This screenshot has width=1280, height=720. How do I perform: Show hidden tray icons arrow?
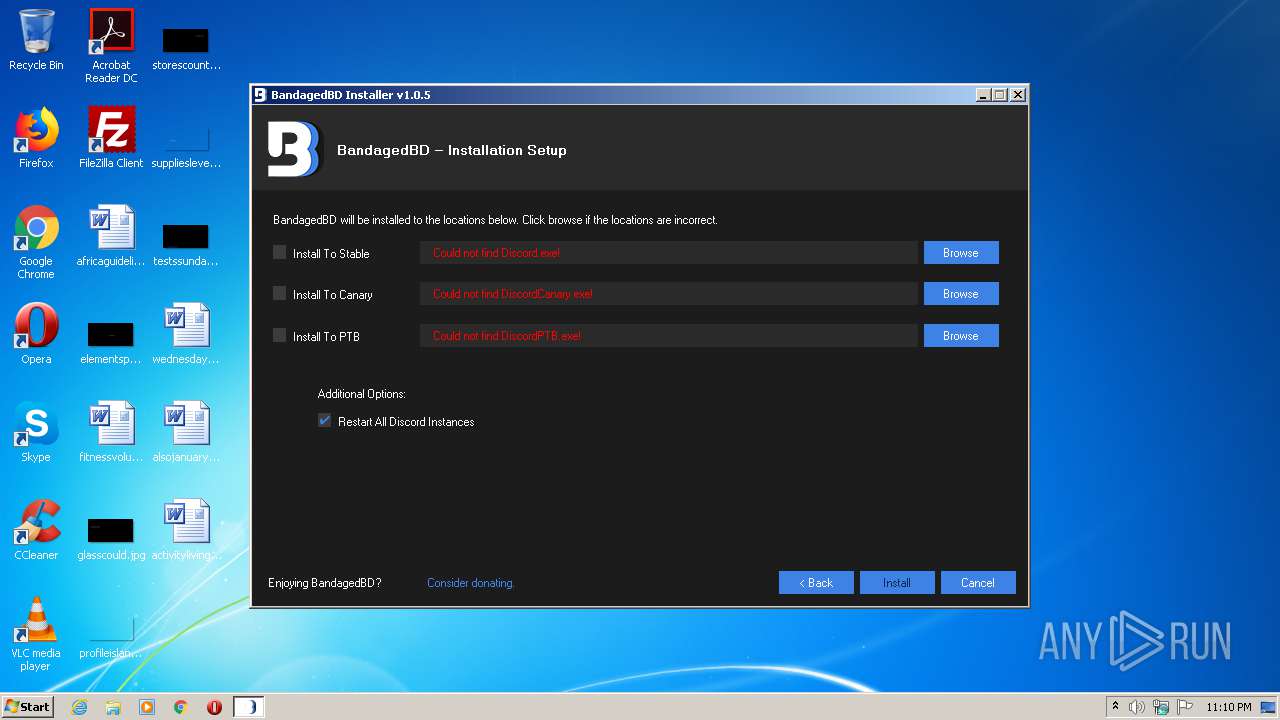click(x=1115, y=706)
